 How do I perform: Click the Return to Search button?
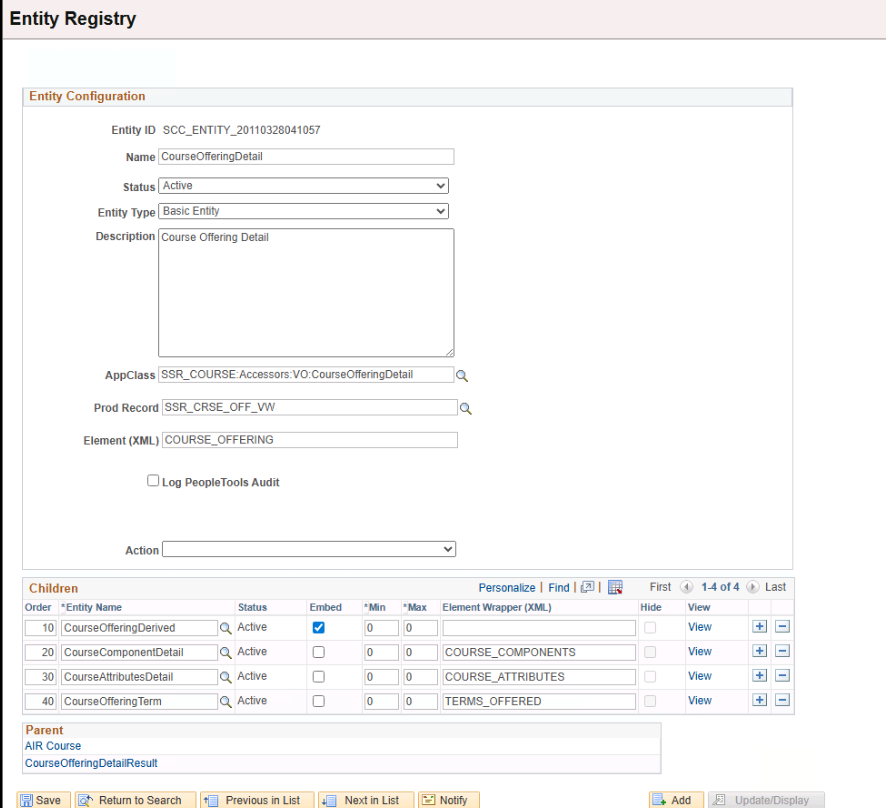130,800
